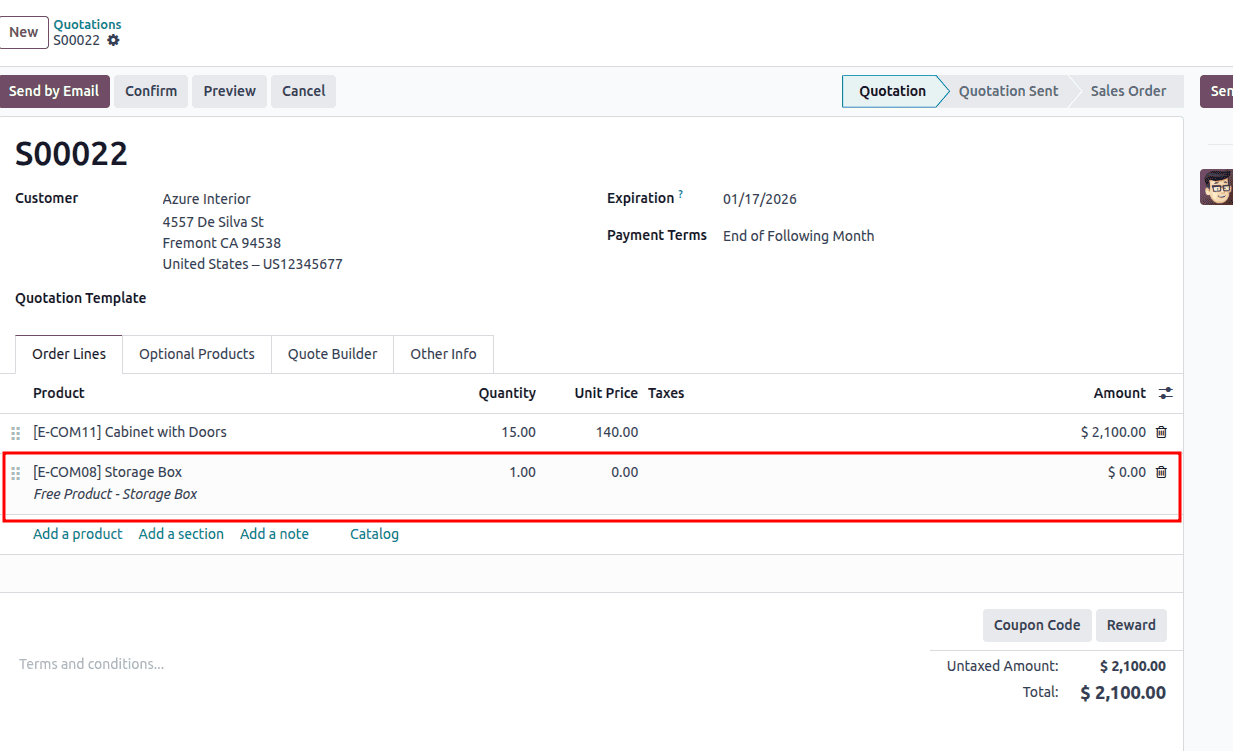Switch to the Quote Builder tab
This screenshot has height=751, width=1233.
(x=332, y=353)
